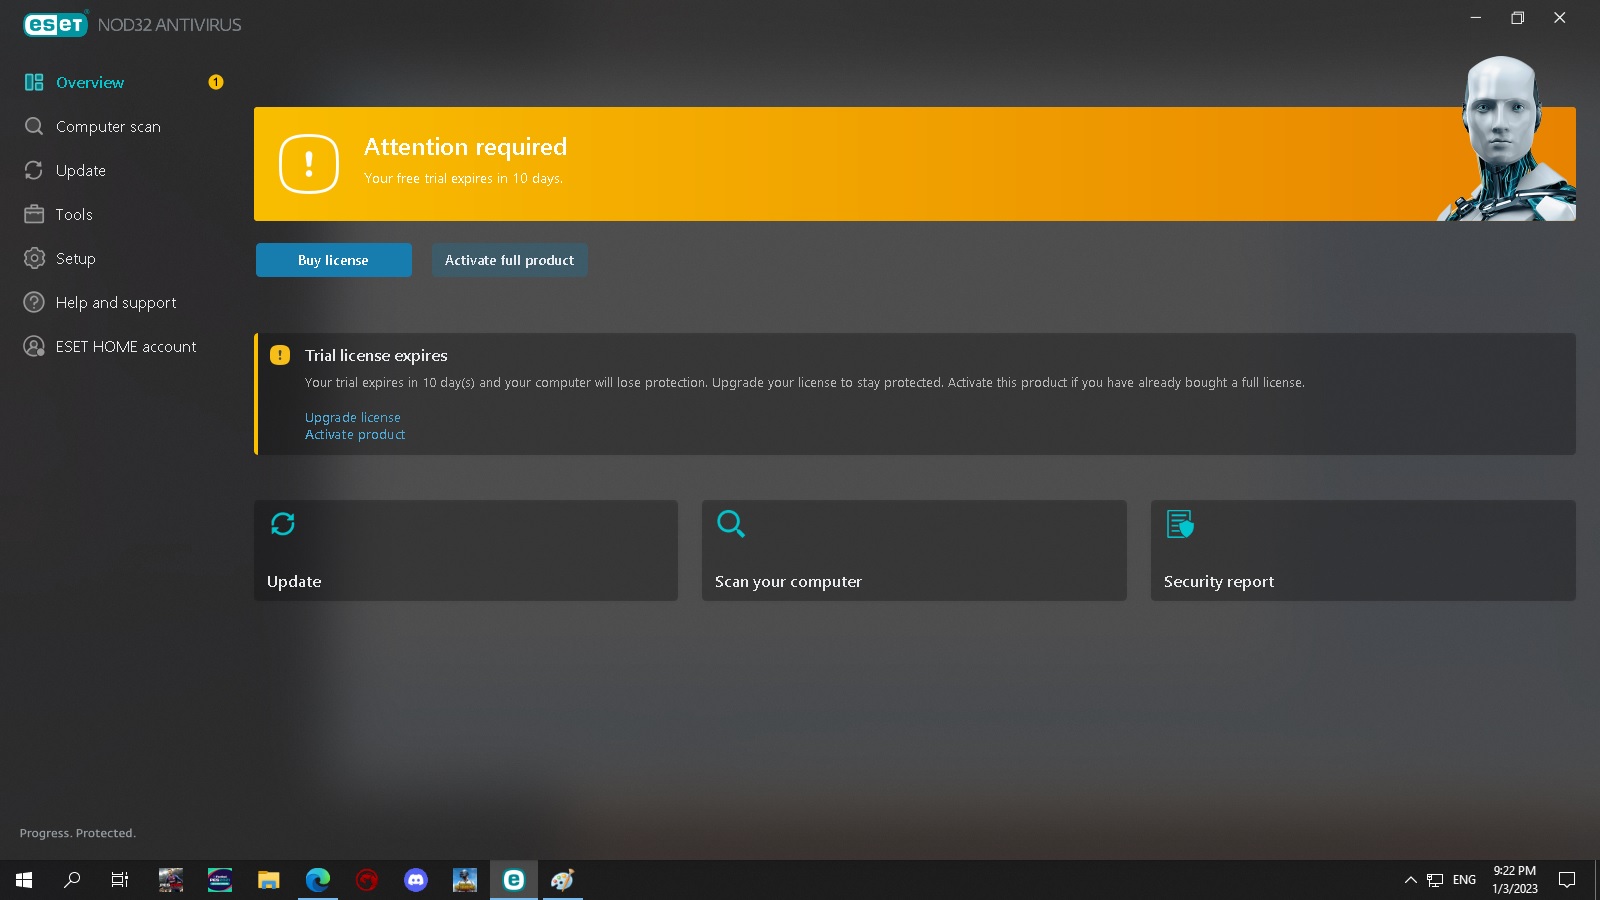Click the ESET logo in the title bar

(x=56, y=24)
